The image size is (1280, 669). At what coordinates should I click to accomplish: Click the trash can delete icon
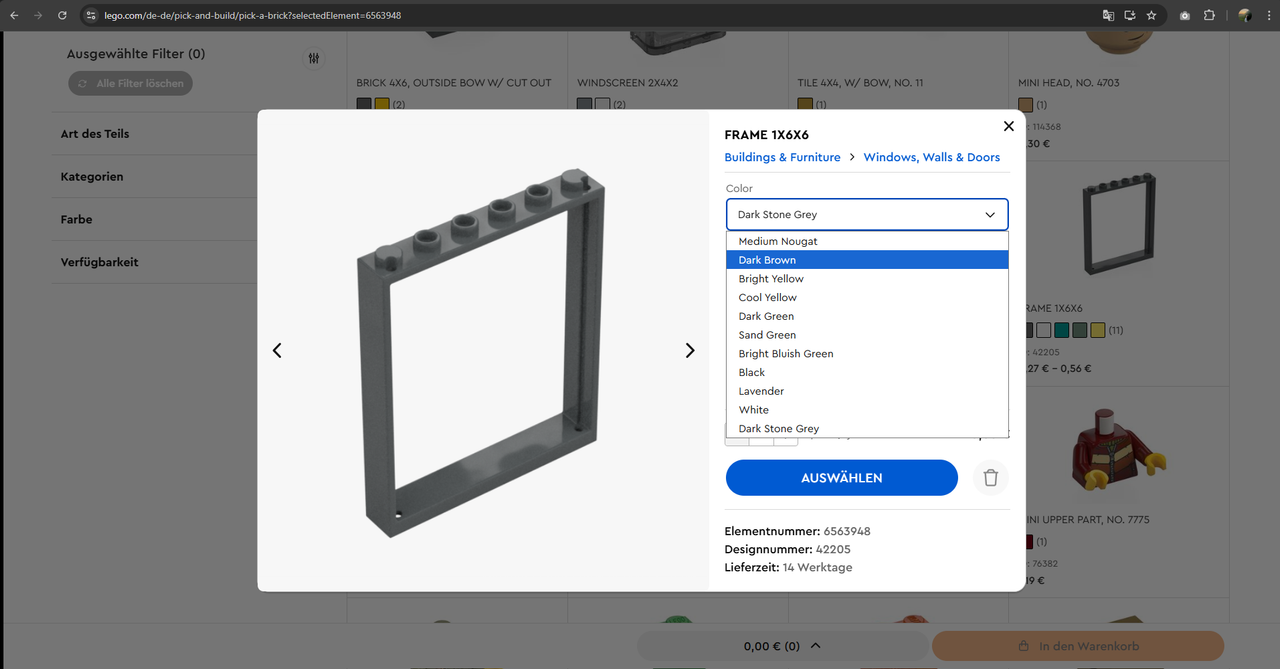click(990, 478)
